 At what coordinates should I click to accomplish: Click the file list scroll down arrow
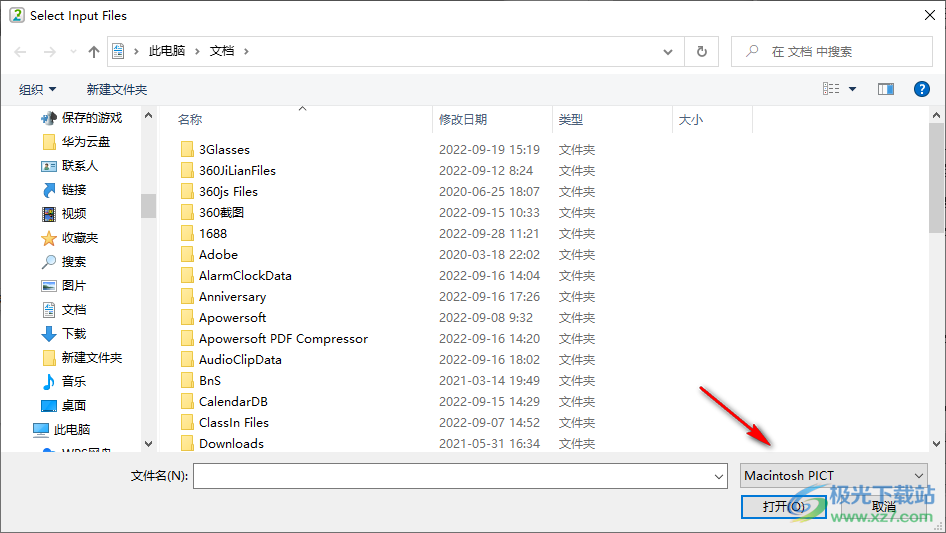(936, 444)
